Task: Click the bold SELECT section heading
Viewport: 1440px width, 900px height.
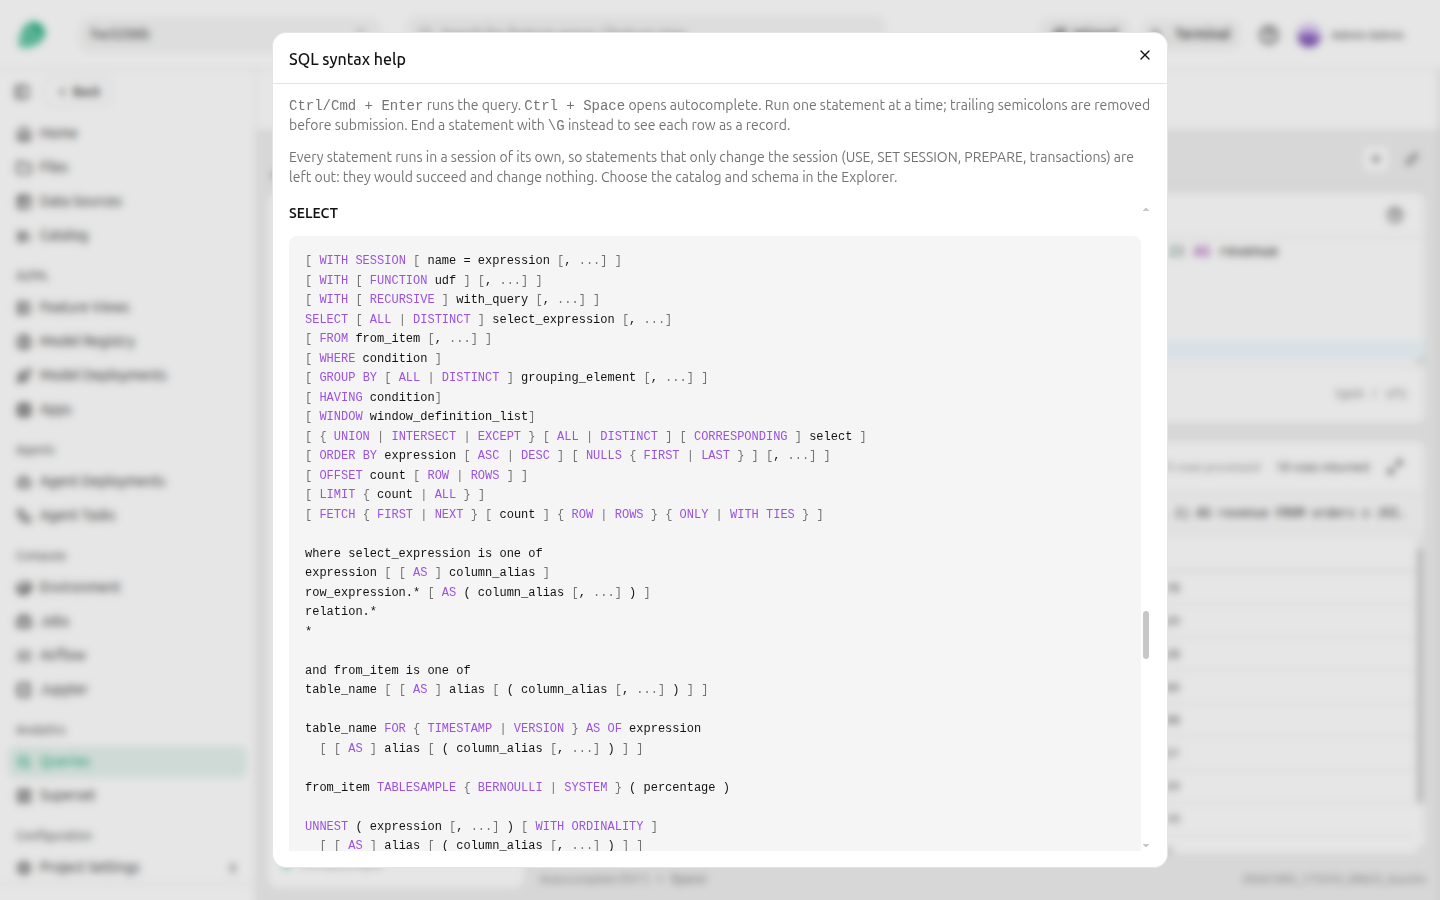Action: (313, 213)
